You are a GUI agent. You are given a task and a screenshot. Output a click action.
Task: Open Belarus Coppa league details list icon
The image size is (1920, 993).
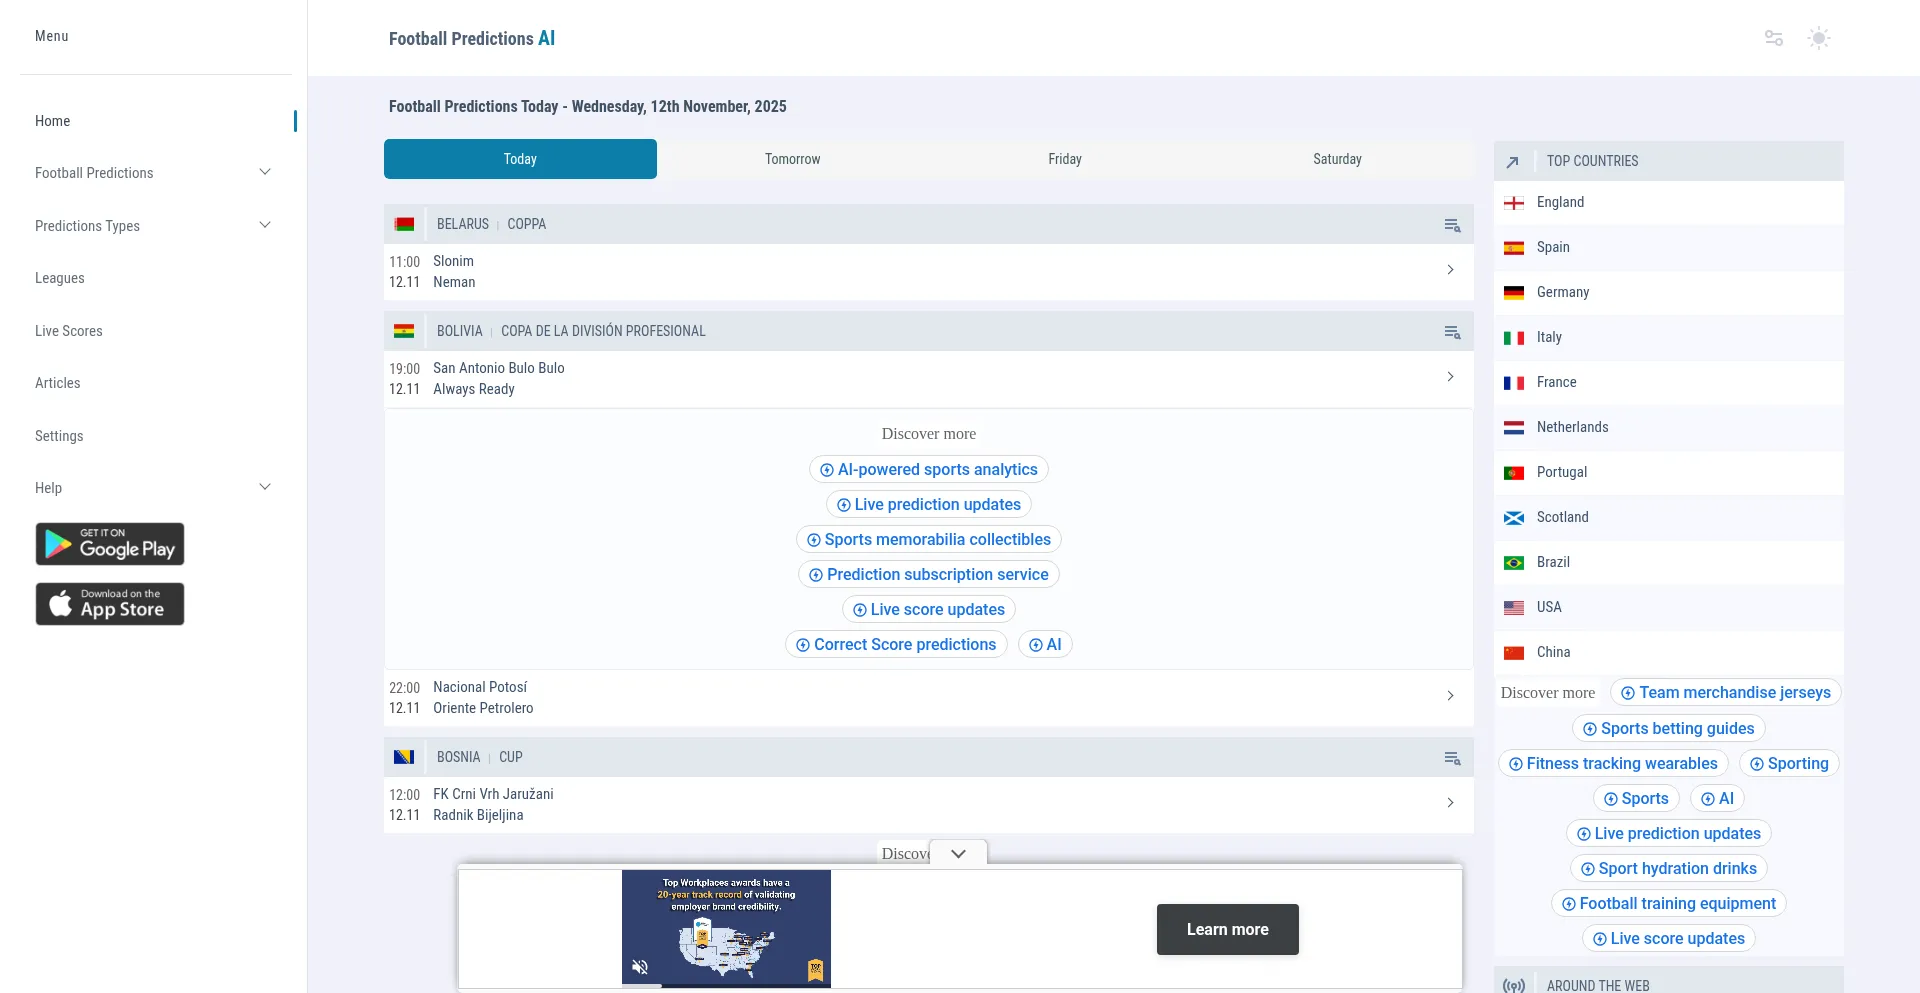coord(1452,225)
